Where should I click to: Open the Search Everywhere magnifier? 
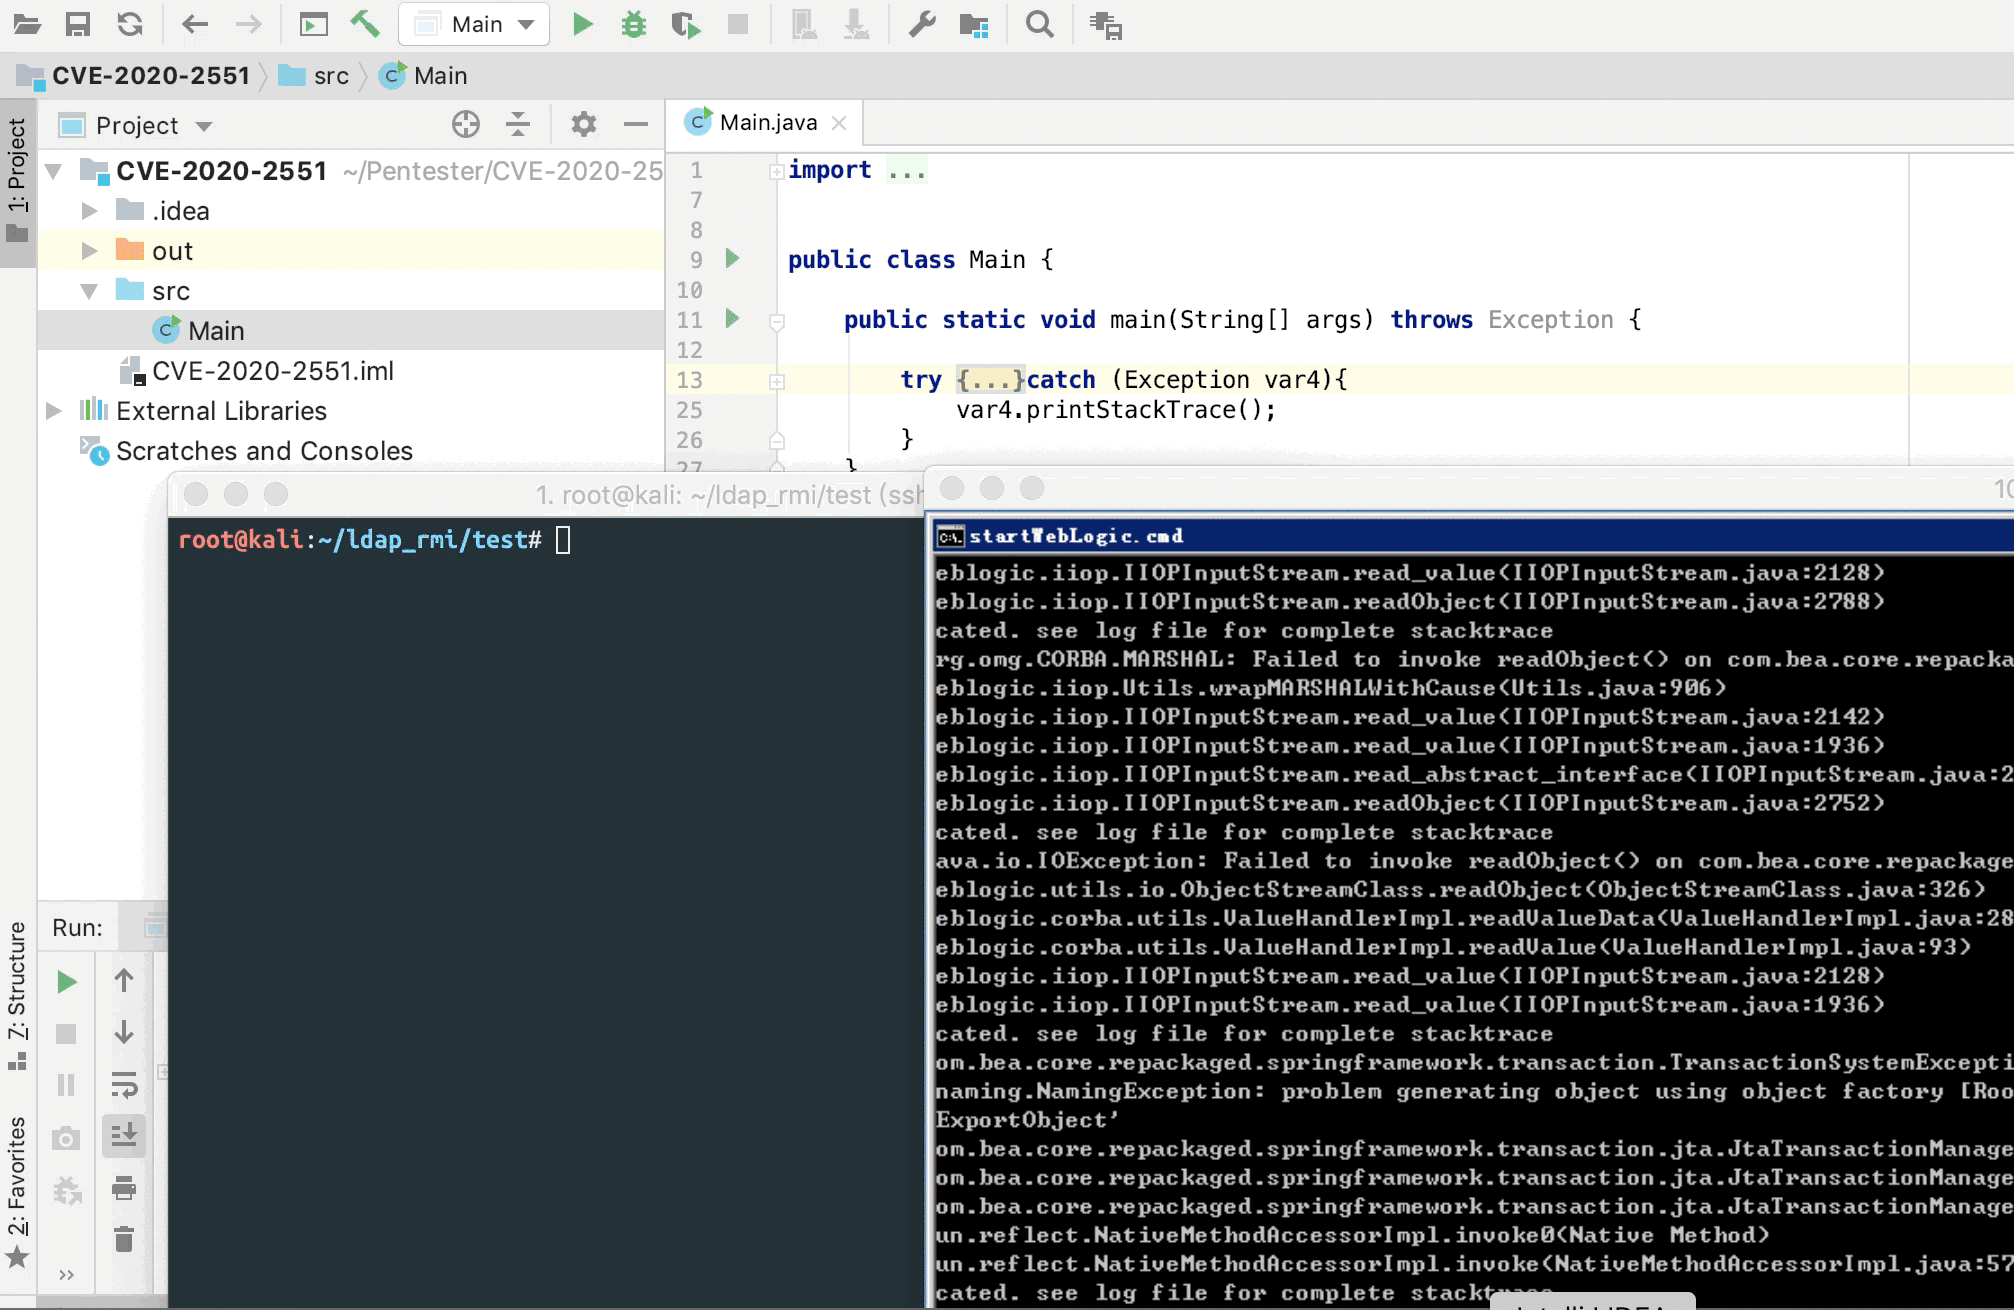pyautogui.click(x=1039, y=24)
